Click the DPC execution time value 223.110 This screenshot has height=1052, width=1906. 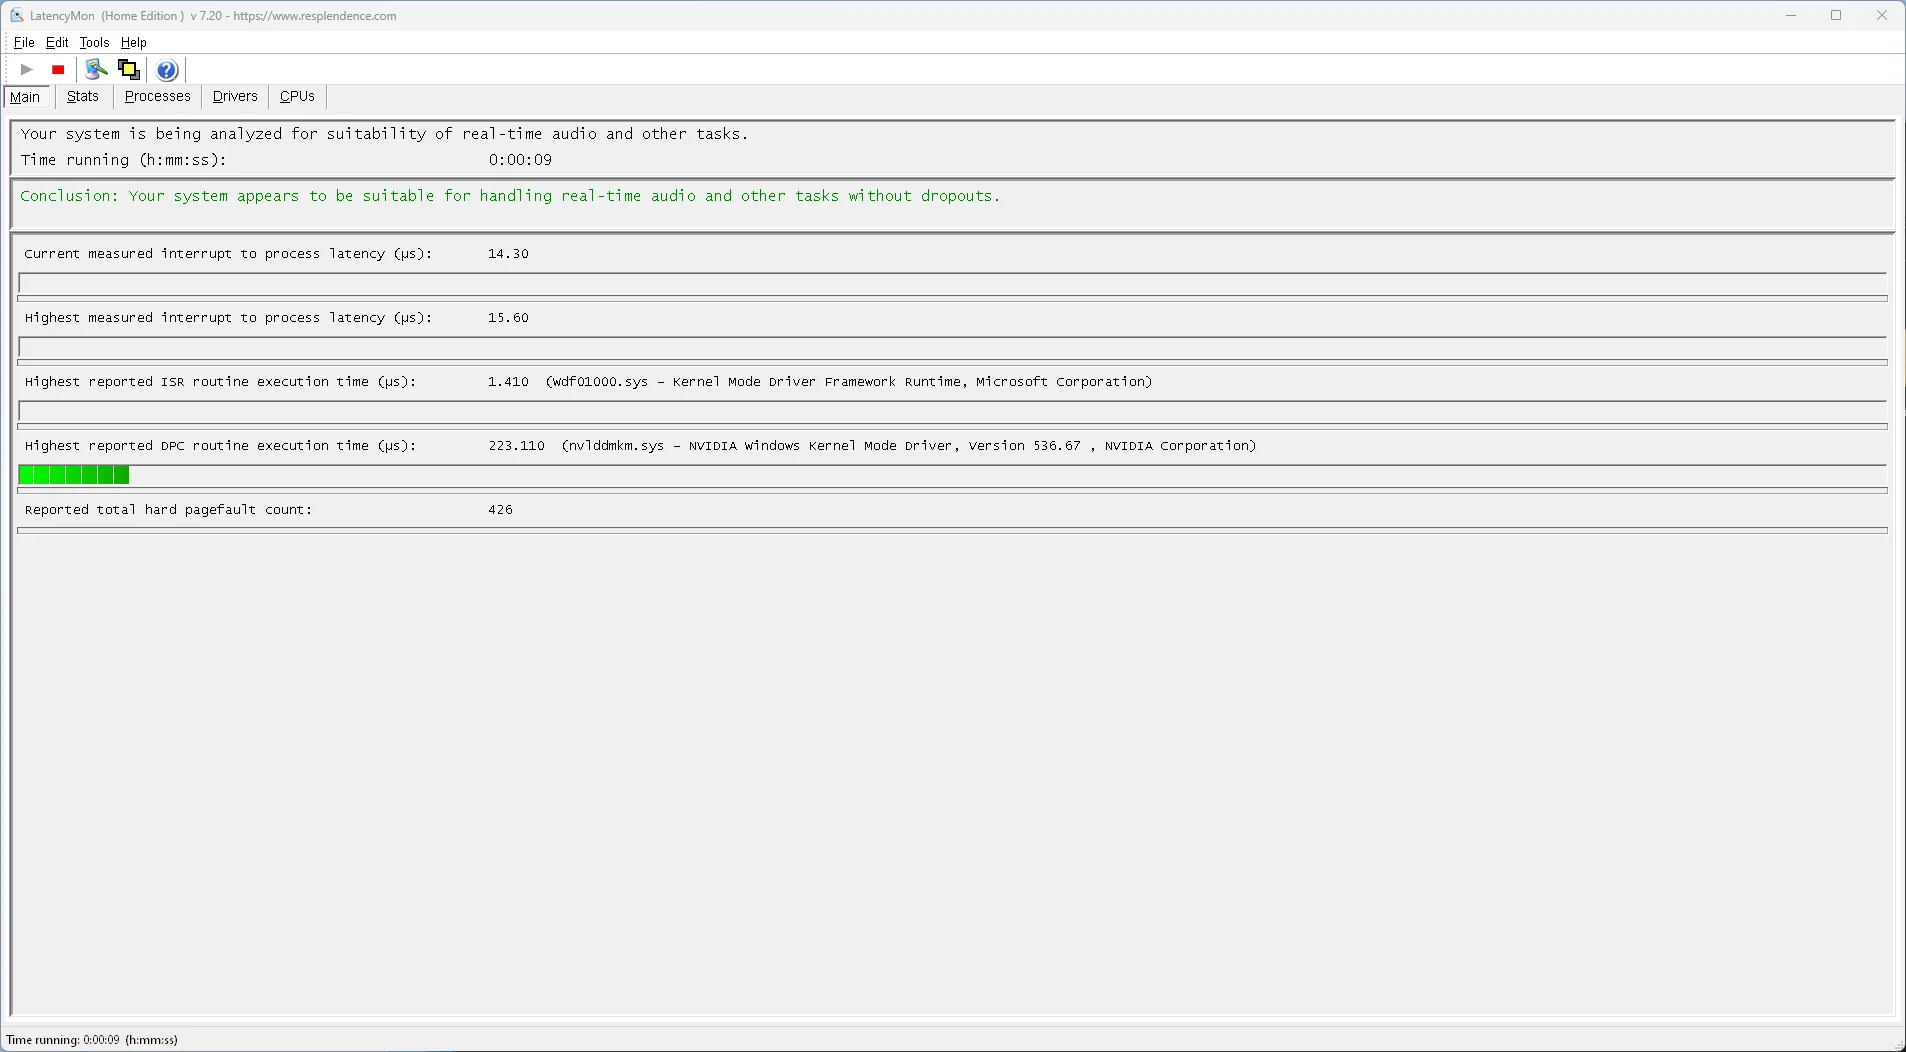pyautogui.click(x=516, y=446)
